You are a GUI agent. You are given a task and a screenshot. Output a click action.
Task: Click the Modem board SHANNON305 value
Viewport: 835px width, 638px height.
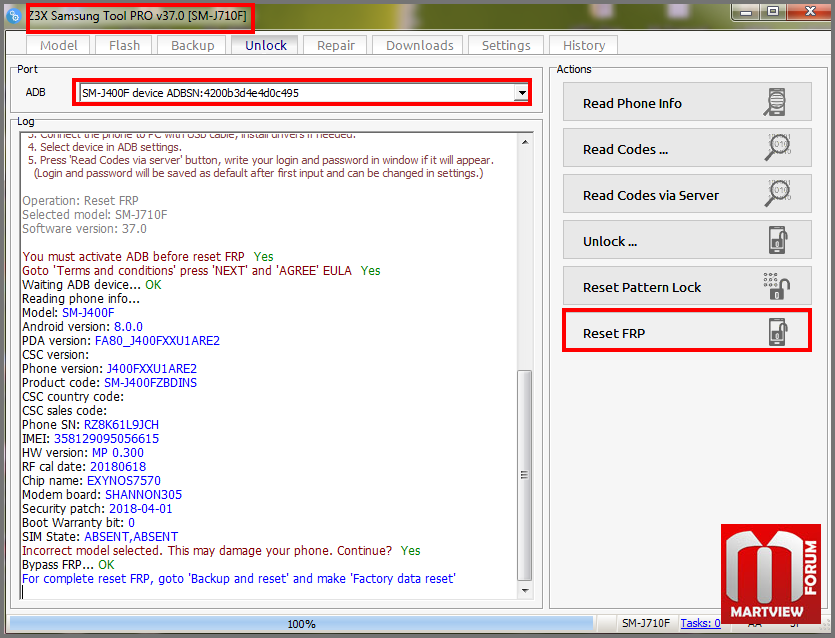[143, 495]
